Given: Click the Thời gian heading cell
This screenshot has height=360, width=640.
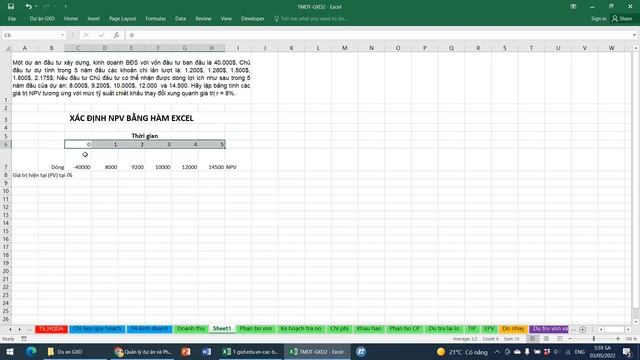Looking at the screenshot, I should tap(145, 136).
